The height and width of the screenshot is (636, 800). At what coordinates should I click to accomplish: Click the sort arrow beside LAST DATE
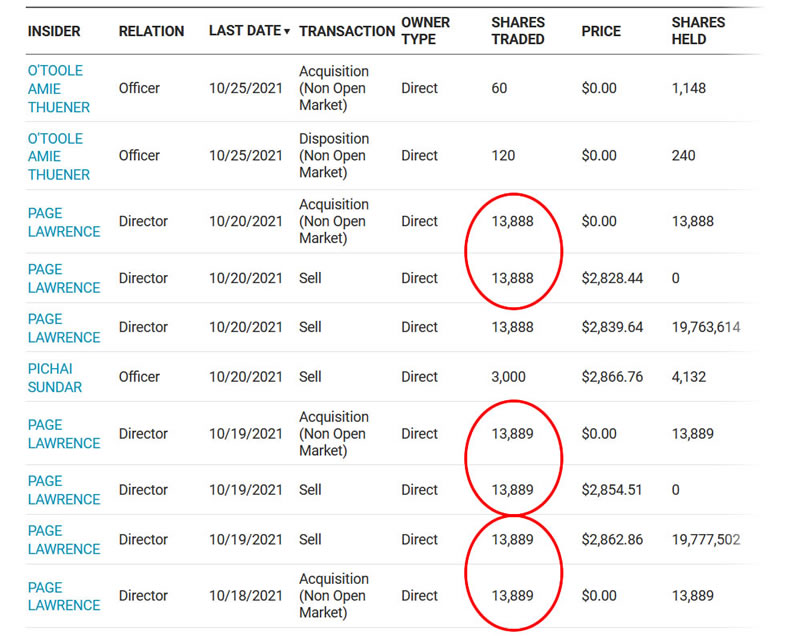(x=287, y=32)
